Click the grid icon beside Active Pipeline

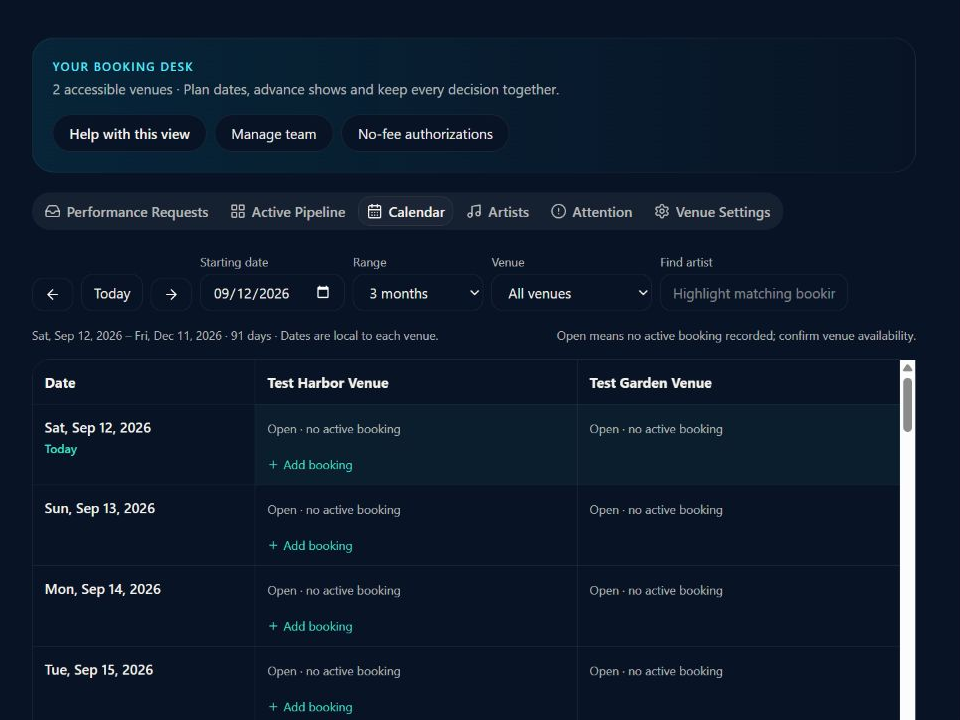pos(238,212)
